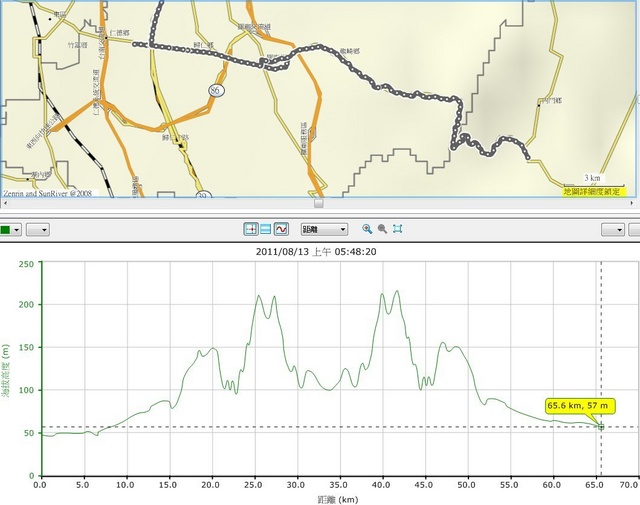Click the splitter handle between map and graph
The height and width of the screenshot is (505, 640).
(x=319, y=202)
